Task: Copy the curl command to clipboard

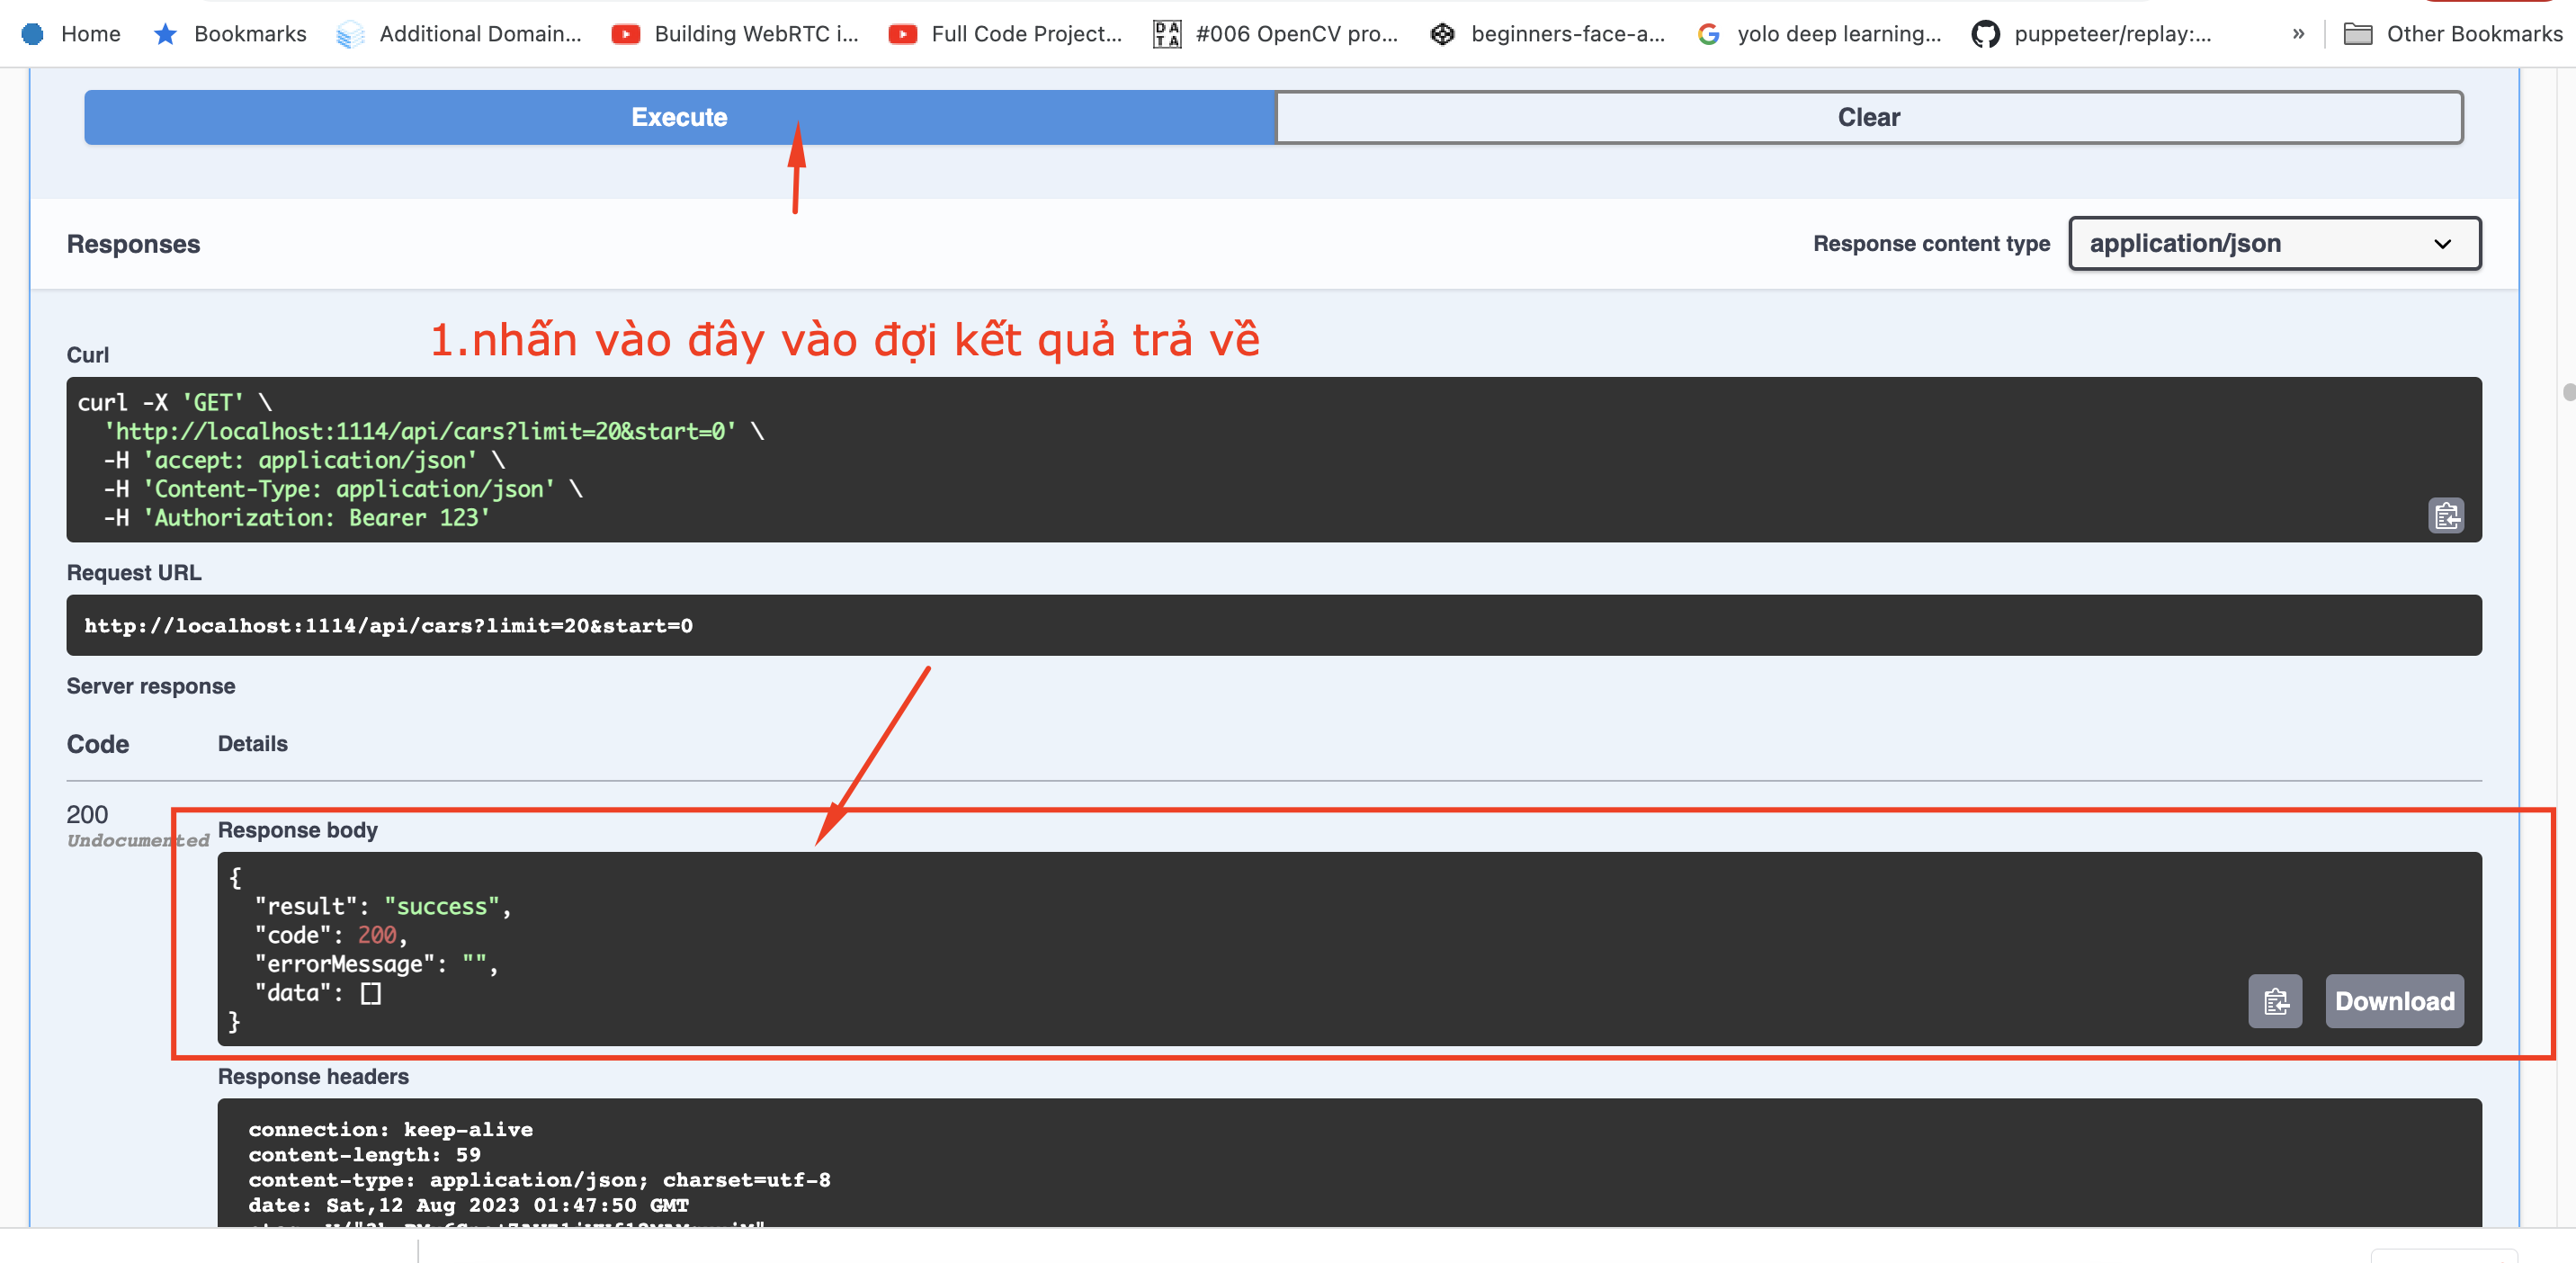Action: point(2445,516)
